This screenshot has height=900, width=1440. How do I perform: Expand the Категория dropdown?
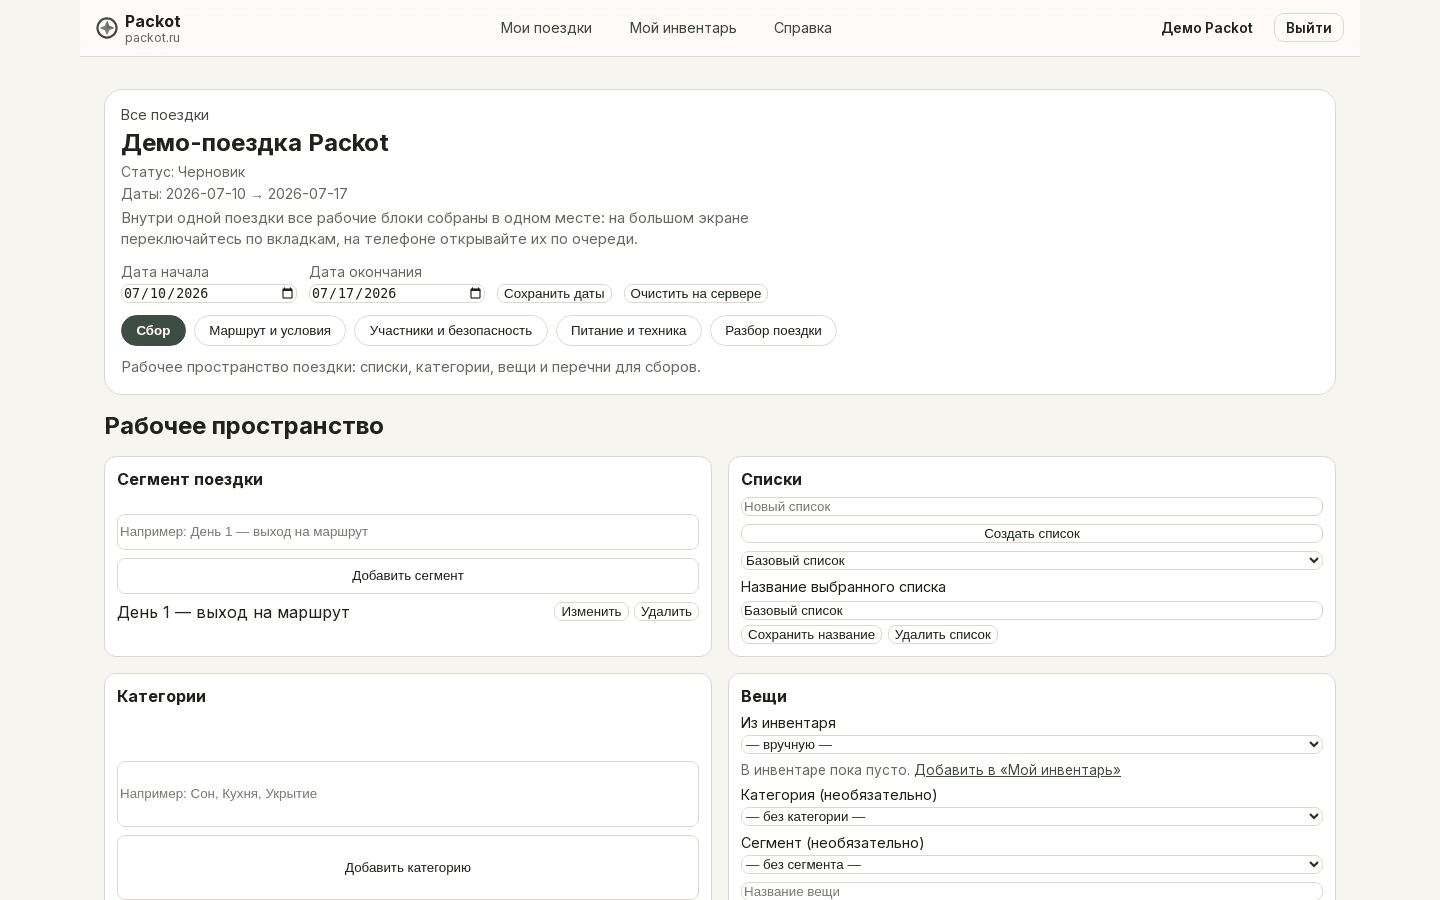(x=1031, y=817)
